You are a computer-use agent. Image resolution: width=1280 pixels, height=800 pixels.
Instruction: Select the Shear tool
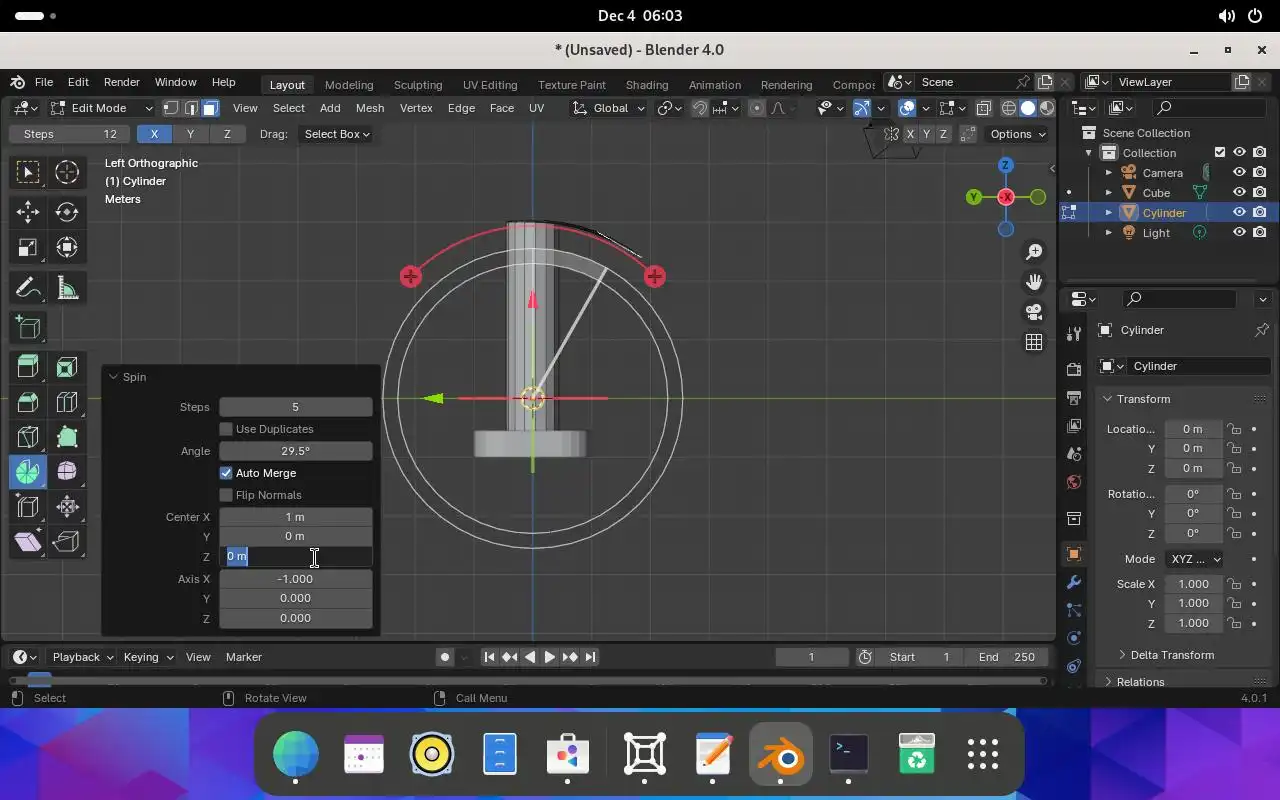click(x=28, y=542)
